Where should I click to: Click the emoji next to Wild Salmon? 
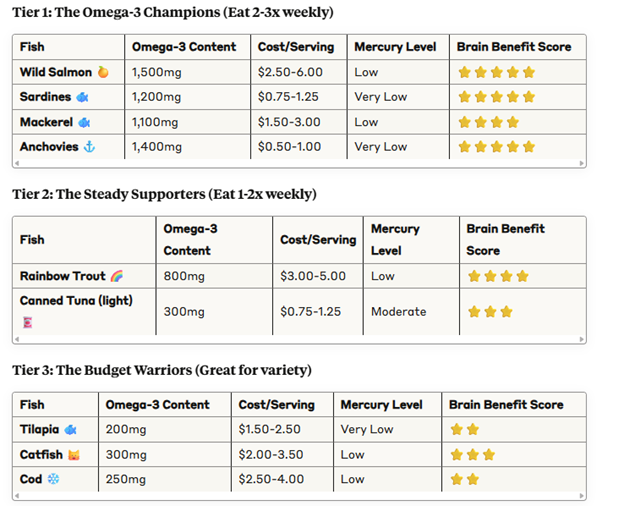pos(103,73)
